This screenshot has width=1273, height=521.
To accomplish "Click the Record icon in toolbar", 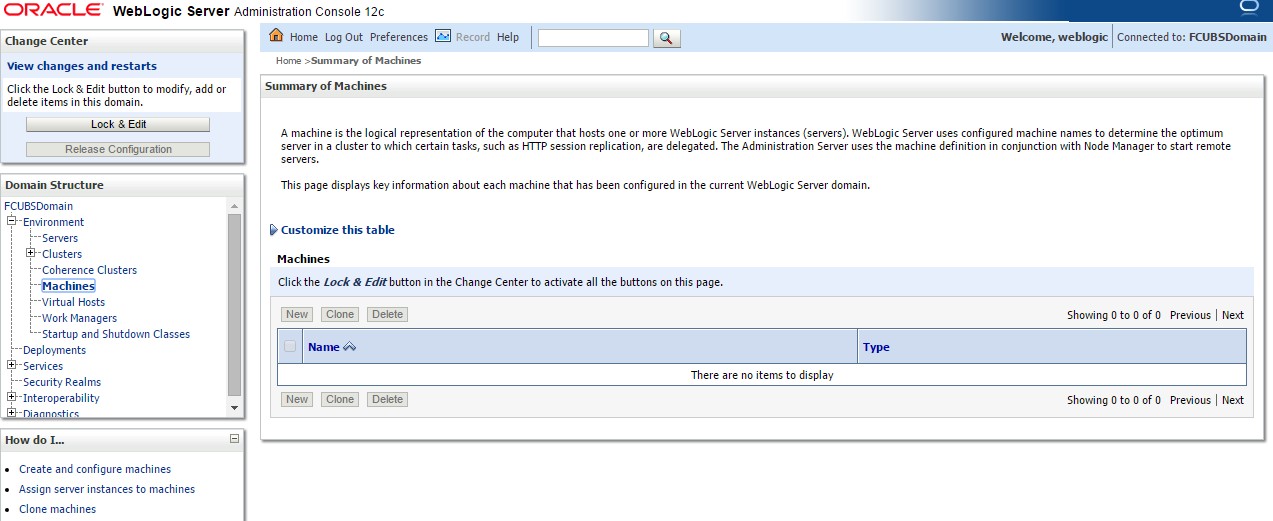I will point(443,36).
